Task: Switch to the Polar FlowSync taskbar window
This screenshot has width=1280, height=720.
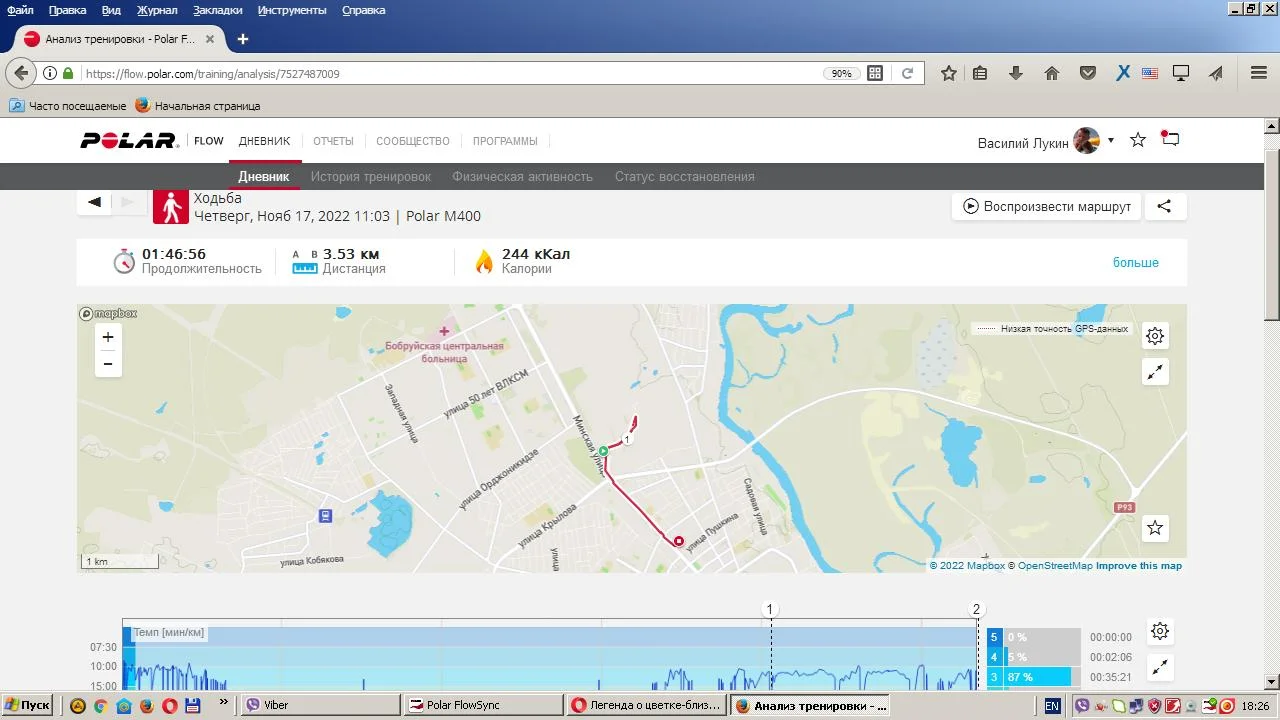Action: (x=483, y=705)
